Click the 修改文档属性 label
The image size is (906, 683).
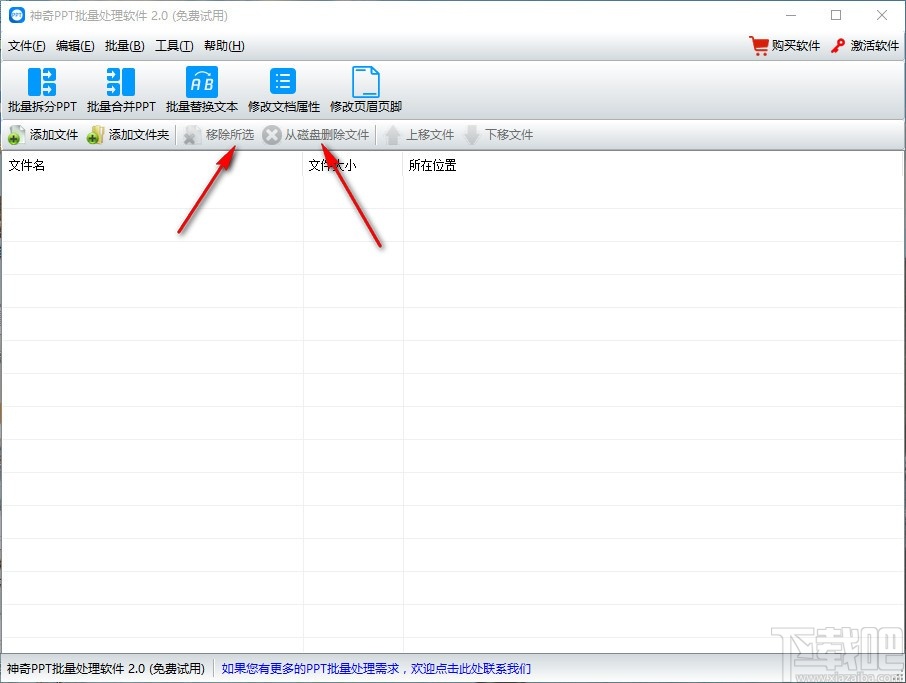(x=284, y=107)
